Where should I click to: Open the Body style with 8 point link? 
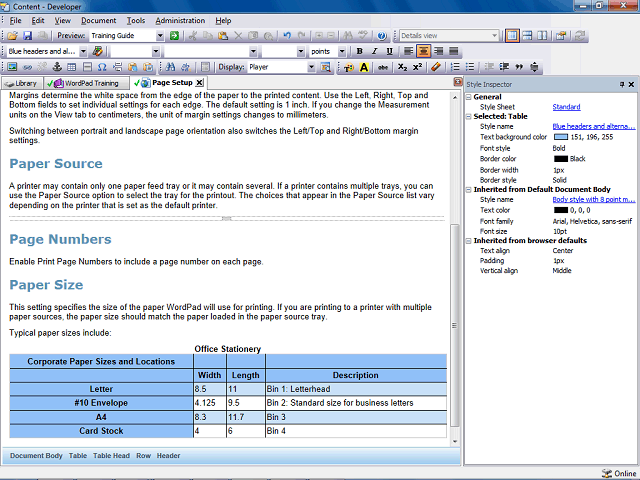(x=594, y=200)
